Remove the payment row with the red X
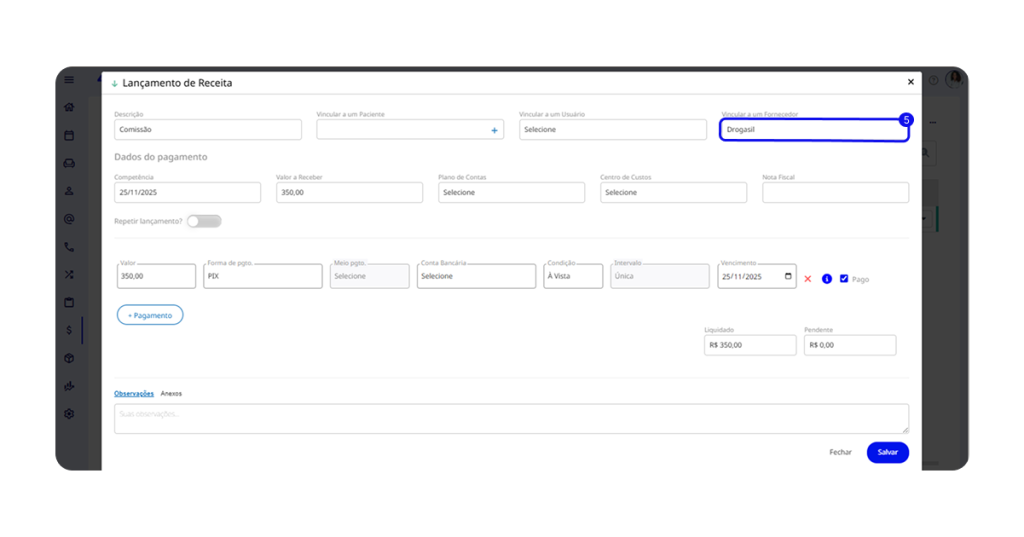The height and width of the screenshot is (537, 1024). coord(808,279)
